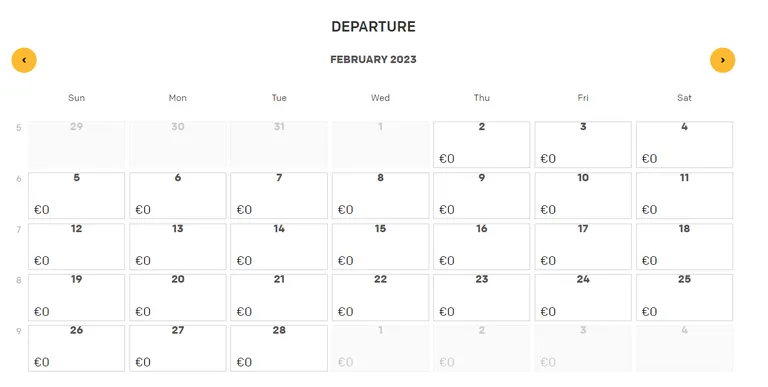This screenshot has width=768, height=387.
Task: Advance to next month with right arrow
Action: pyautogui.click(x=722, y=60)
